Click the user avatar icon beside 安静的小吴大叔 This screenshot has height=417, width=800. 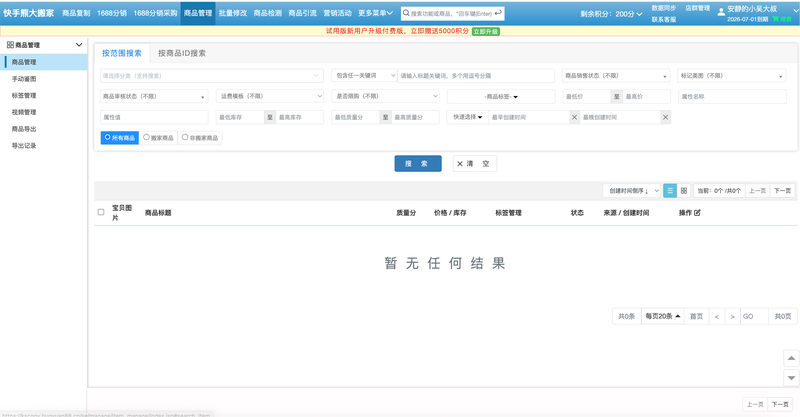coord(721,12)
